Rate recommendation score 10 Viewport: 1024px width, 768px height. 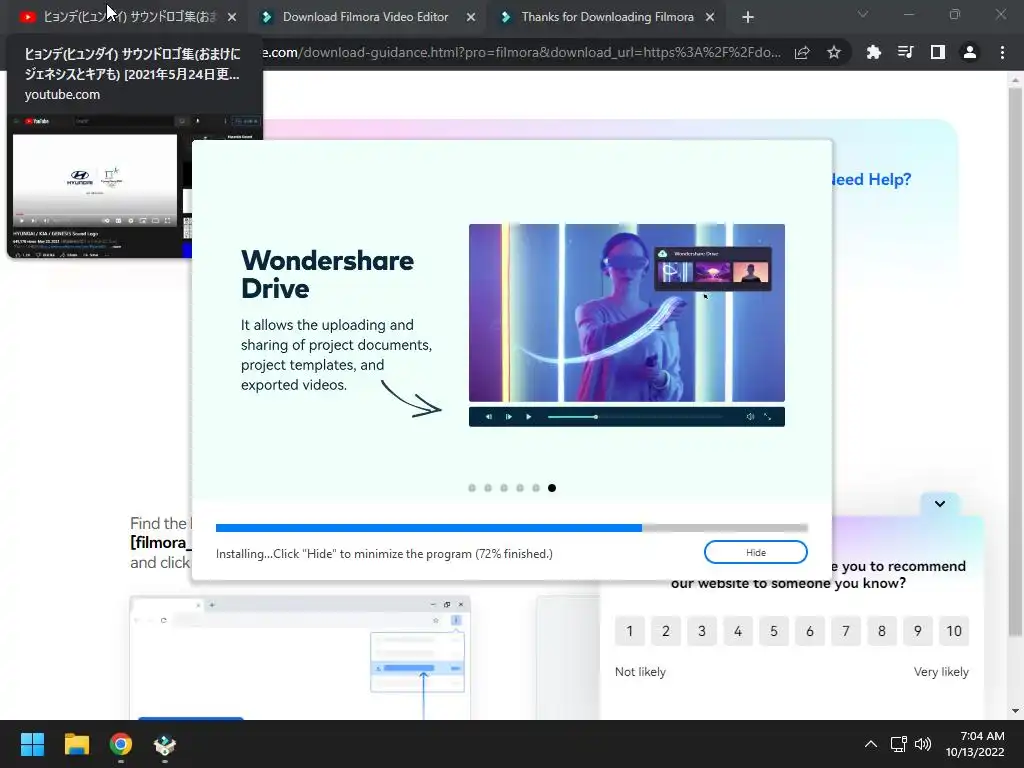click(954, 631)
